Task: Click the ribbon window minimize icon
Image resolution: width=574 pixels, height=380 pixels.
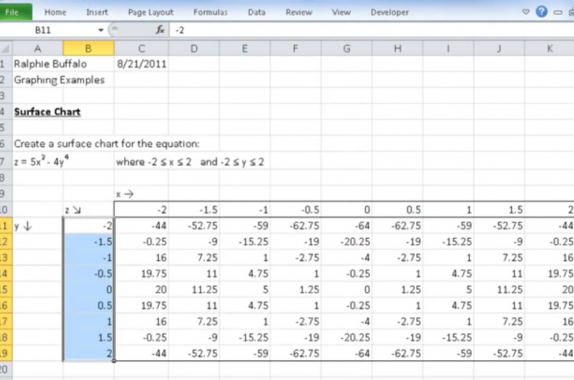Action: (x=558, y=12)
